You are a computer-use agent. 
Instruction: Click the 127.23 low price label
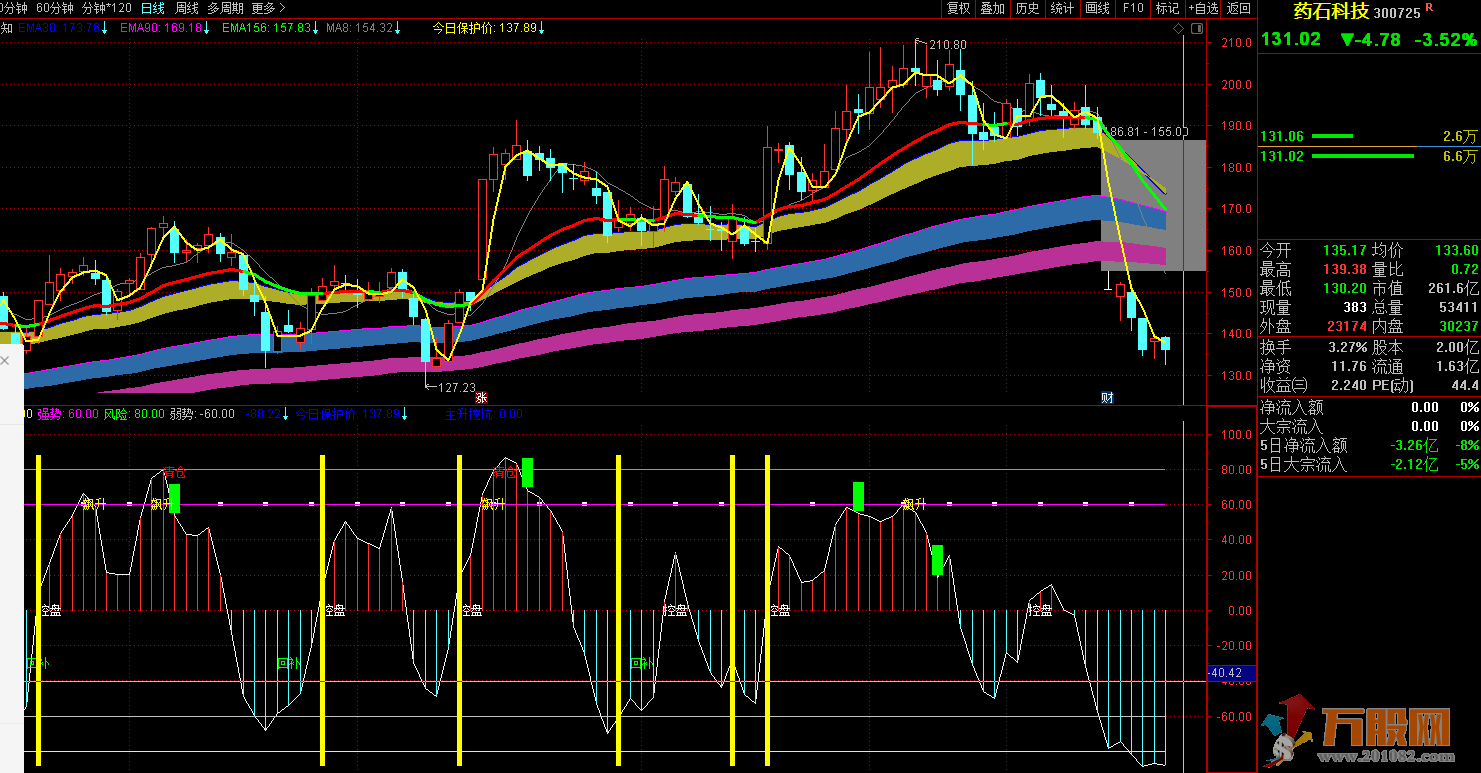tap(456, 386)
